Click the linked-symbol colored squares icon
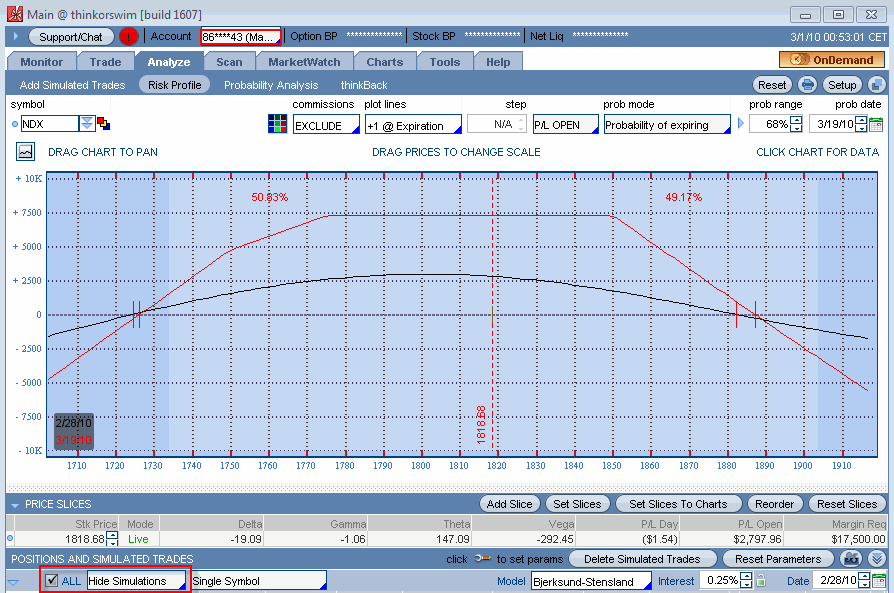Screen dimensions: 894x593 tap(103, 124)
